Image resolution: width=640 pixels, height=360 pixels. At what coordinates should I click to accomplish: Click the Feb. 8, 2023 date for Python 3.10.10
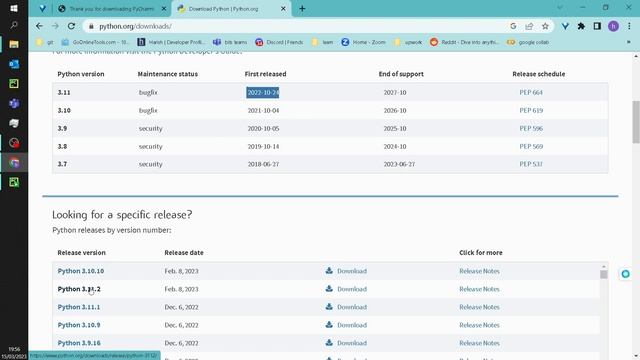tap(181, 271)
